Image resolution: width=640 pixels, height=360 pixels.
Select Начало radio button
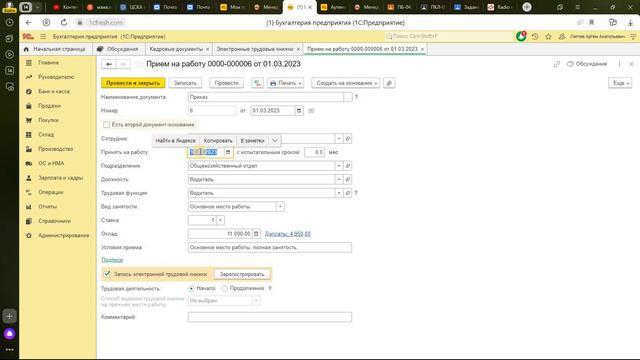click(x=191, y=288)
